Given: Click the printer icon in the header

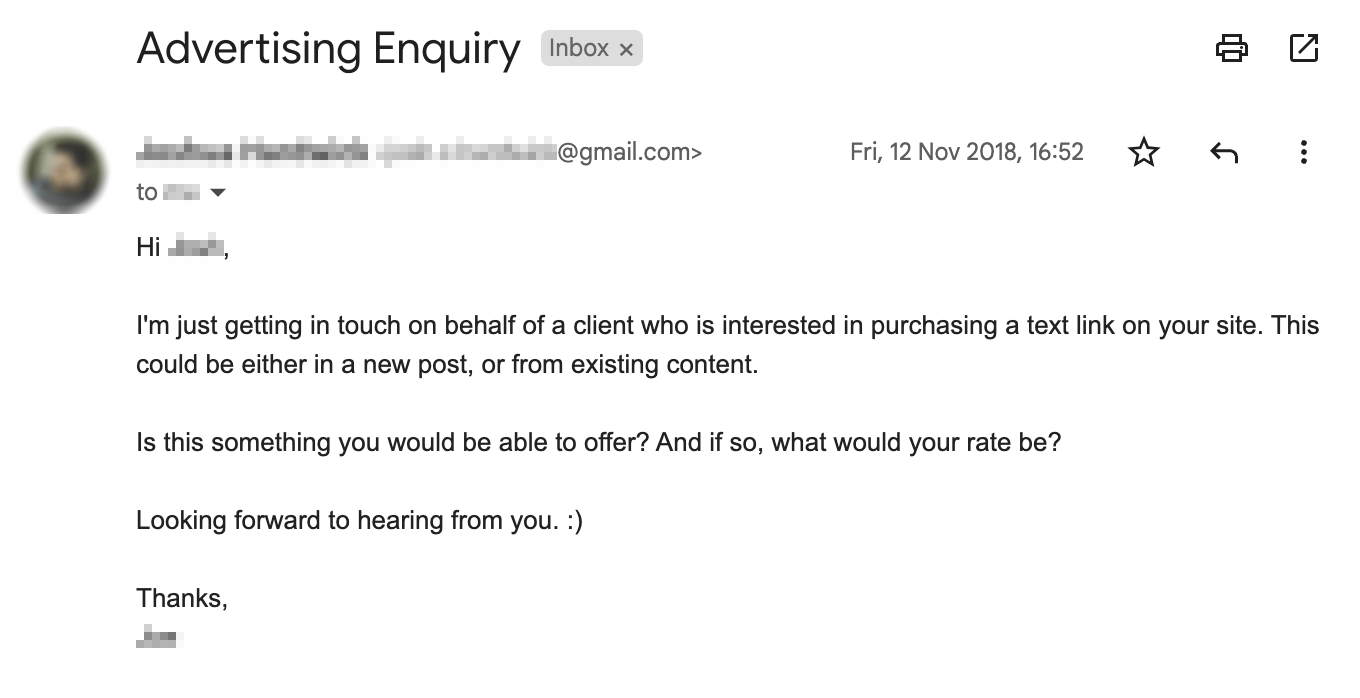Looking at the screenshot, I should coord(1232,47).
